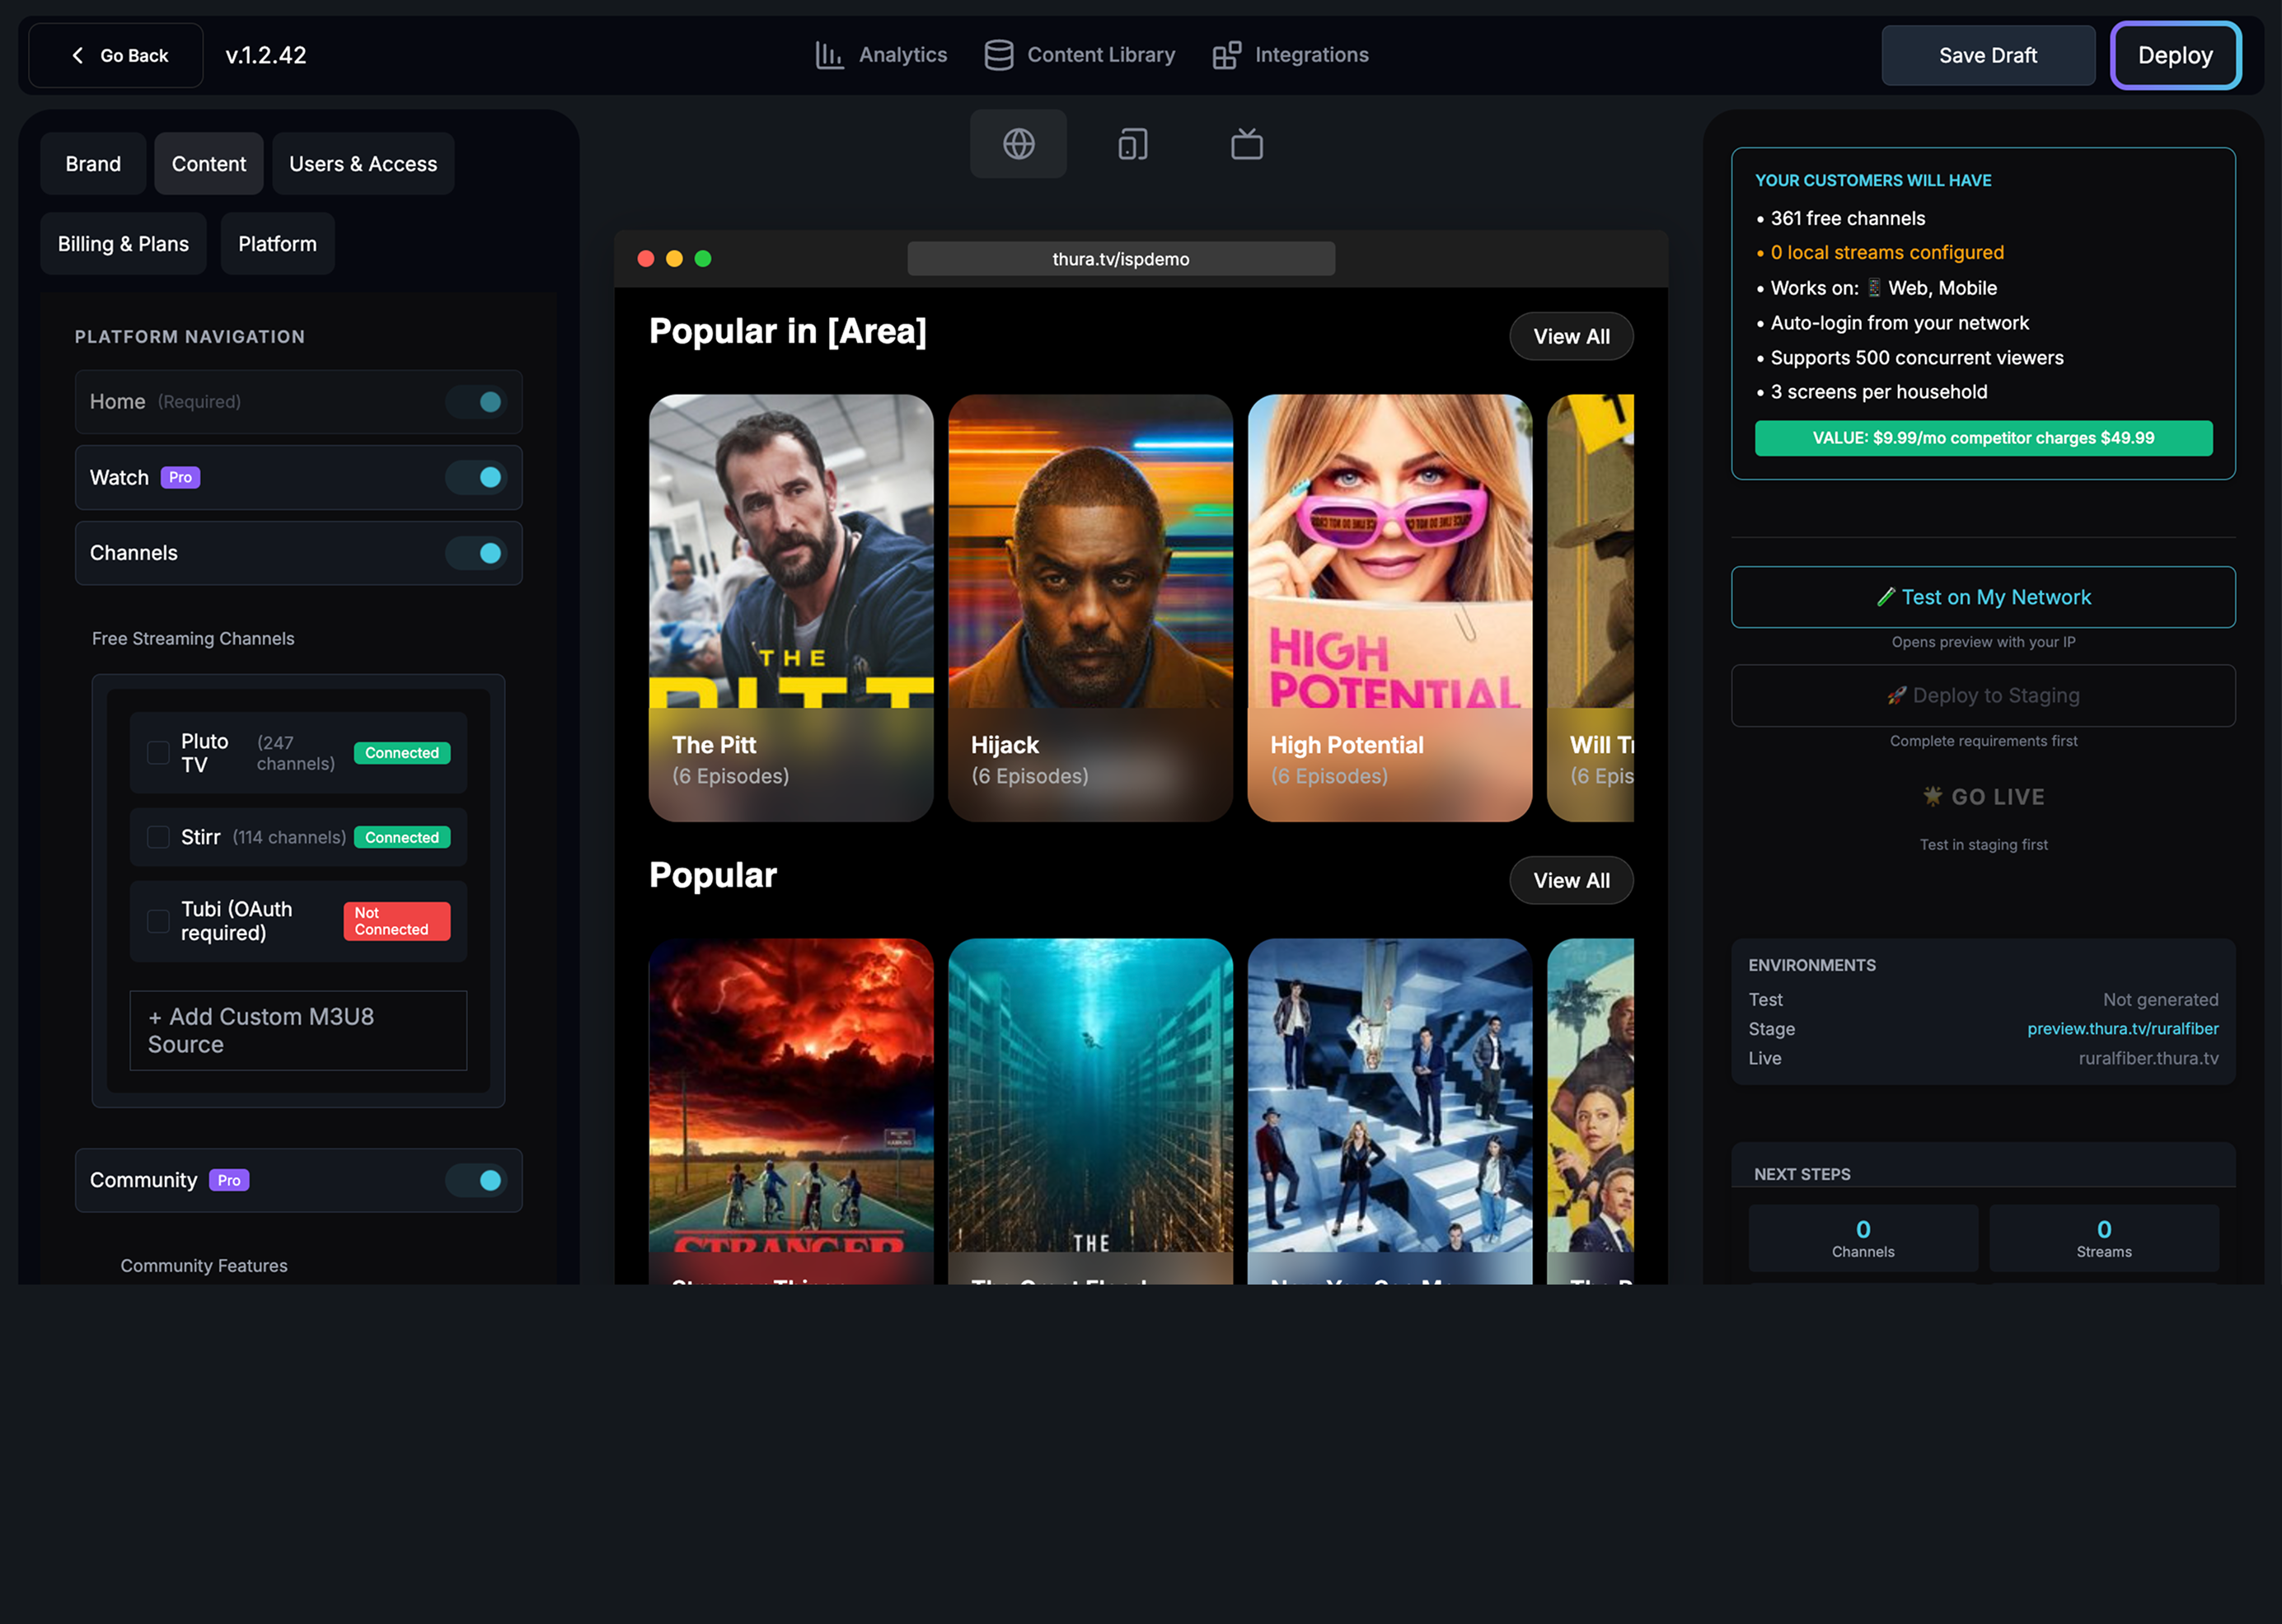
Task: Select the mobile device preview icon
Action: tap(1132, 144)
